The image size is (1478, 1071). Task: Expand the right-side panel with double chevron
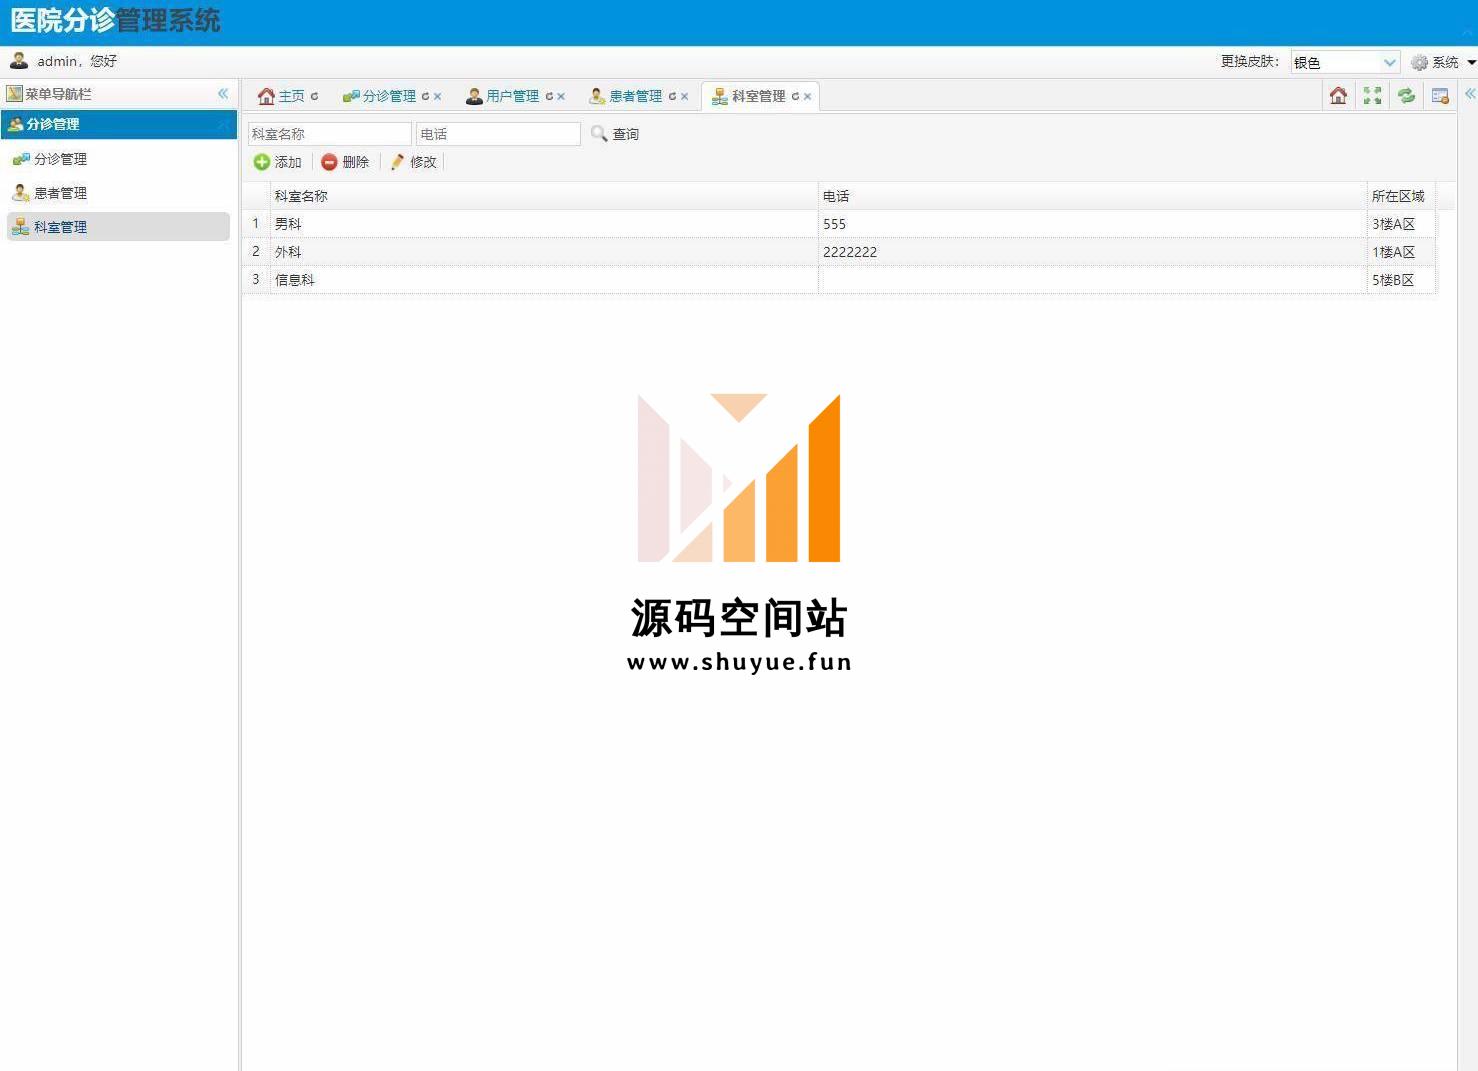click(1470, 93)
